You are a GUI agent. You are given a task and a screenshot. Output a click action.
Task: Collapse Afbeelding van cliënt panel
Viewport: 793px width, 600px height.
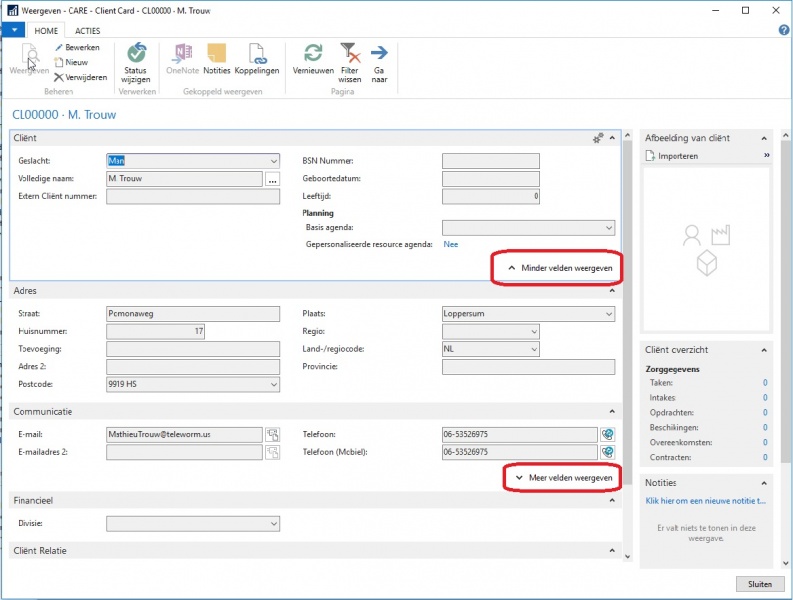pos(764,138)
